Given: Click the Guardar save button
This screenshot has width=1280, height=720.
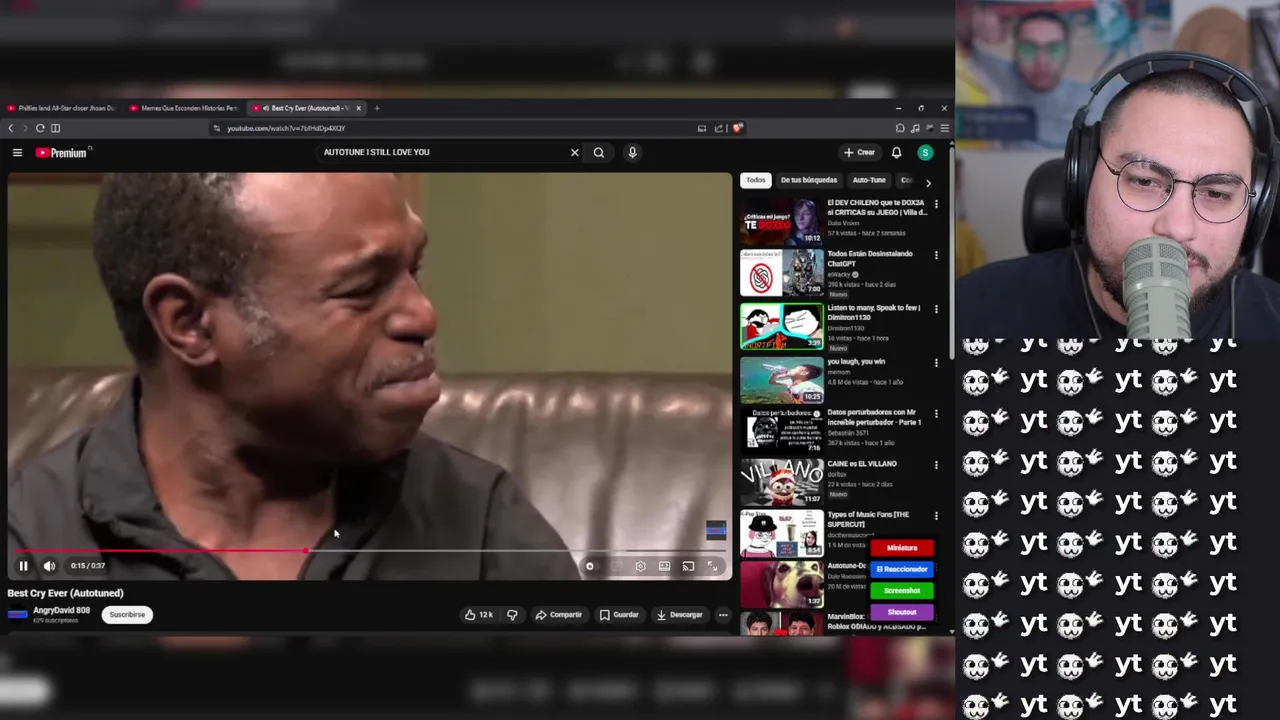Looking at the screenshot, I should (x=619, y=615).
